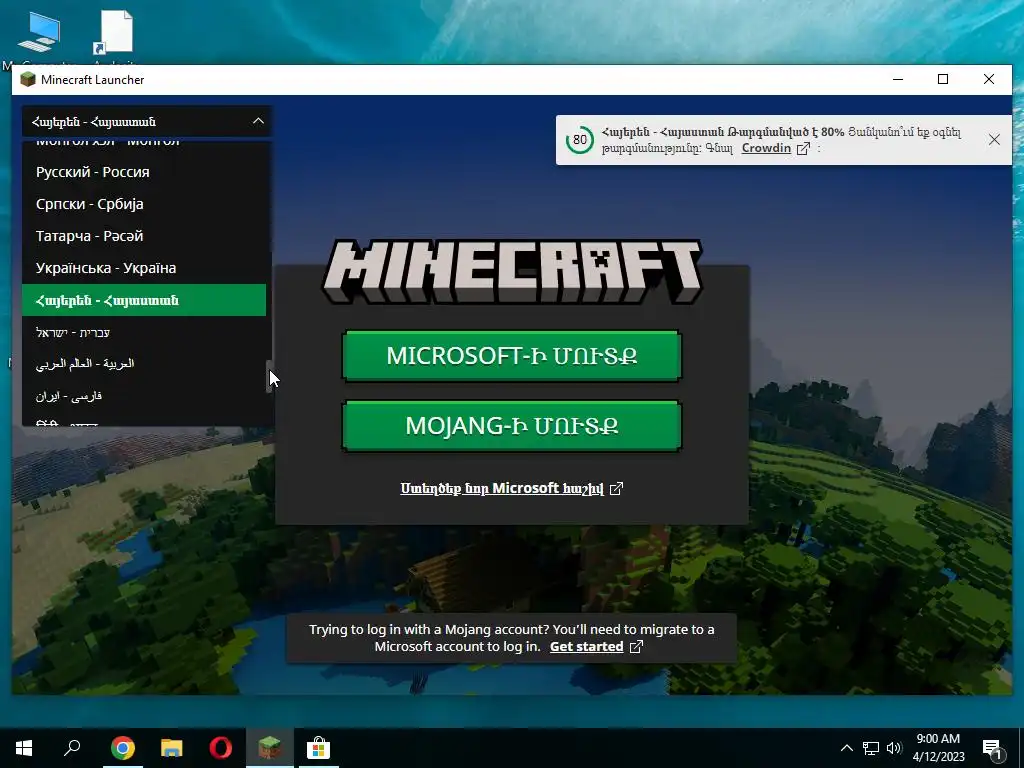The height and width of the screenshot is (768, 1024).
Task: Click the network status tray icon
Action: (871, 748)
